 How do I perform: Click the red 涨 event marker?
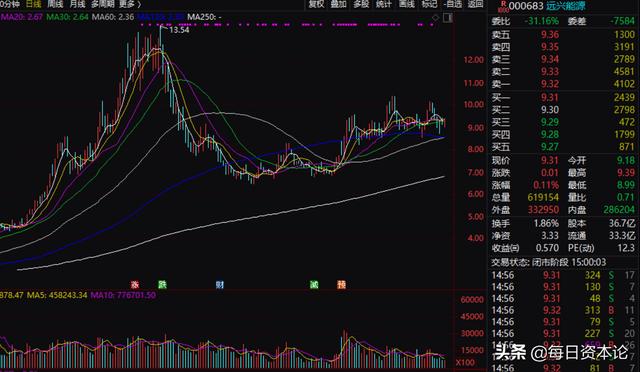tap(135, 284)
